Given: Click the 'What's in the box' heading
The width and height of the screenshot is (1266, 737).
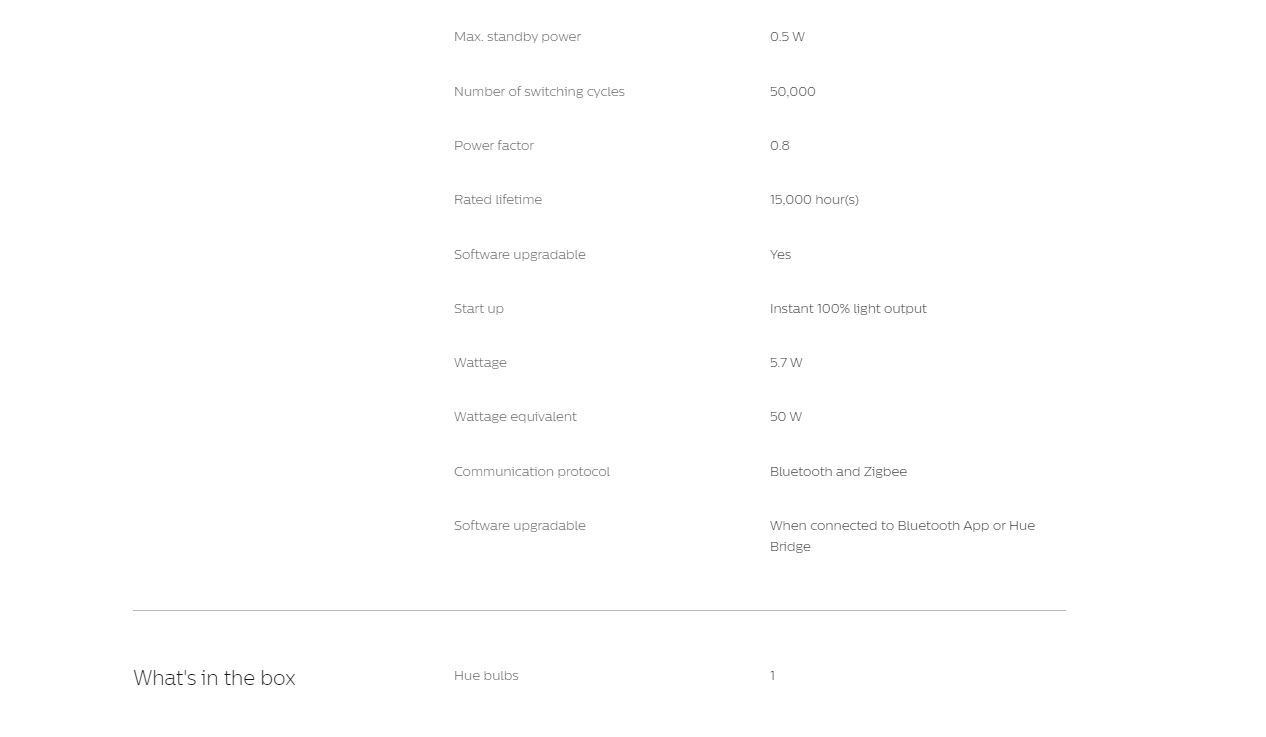Looking at the screenshot, I should click(x=214, y=678).
